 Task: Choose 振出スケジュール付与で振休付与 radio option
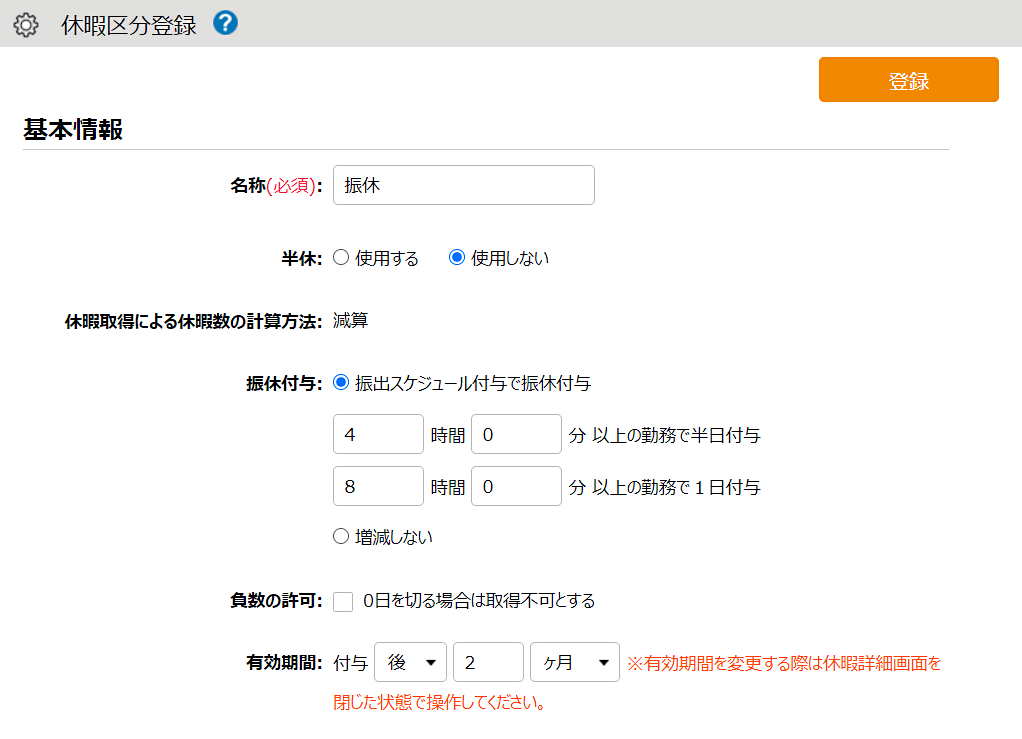click(x=341, y=383)
